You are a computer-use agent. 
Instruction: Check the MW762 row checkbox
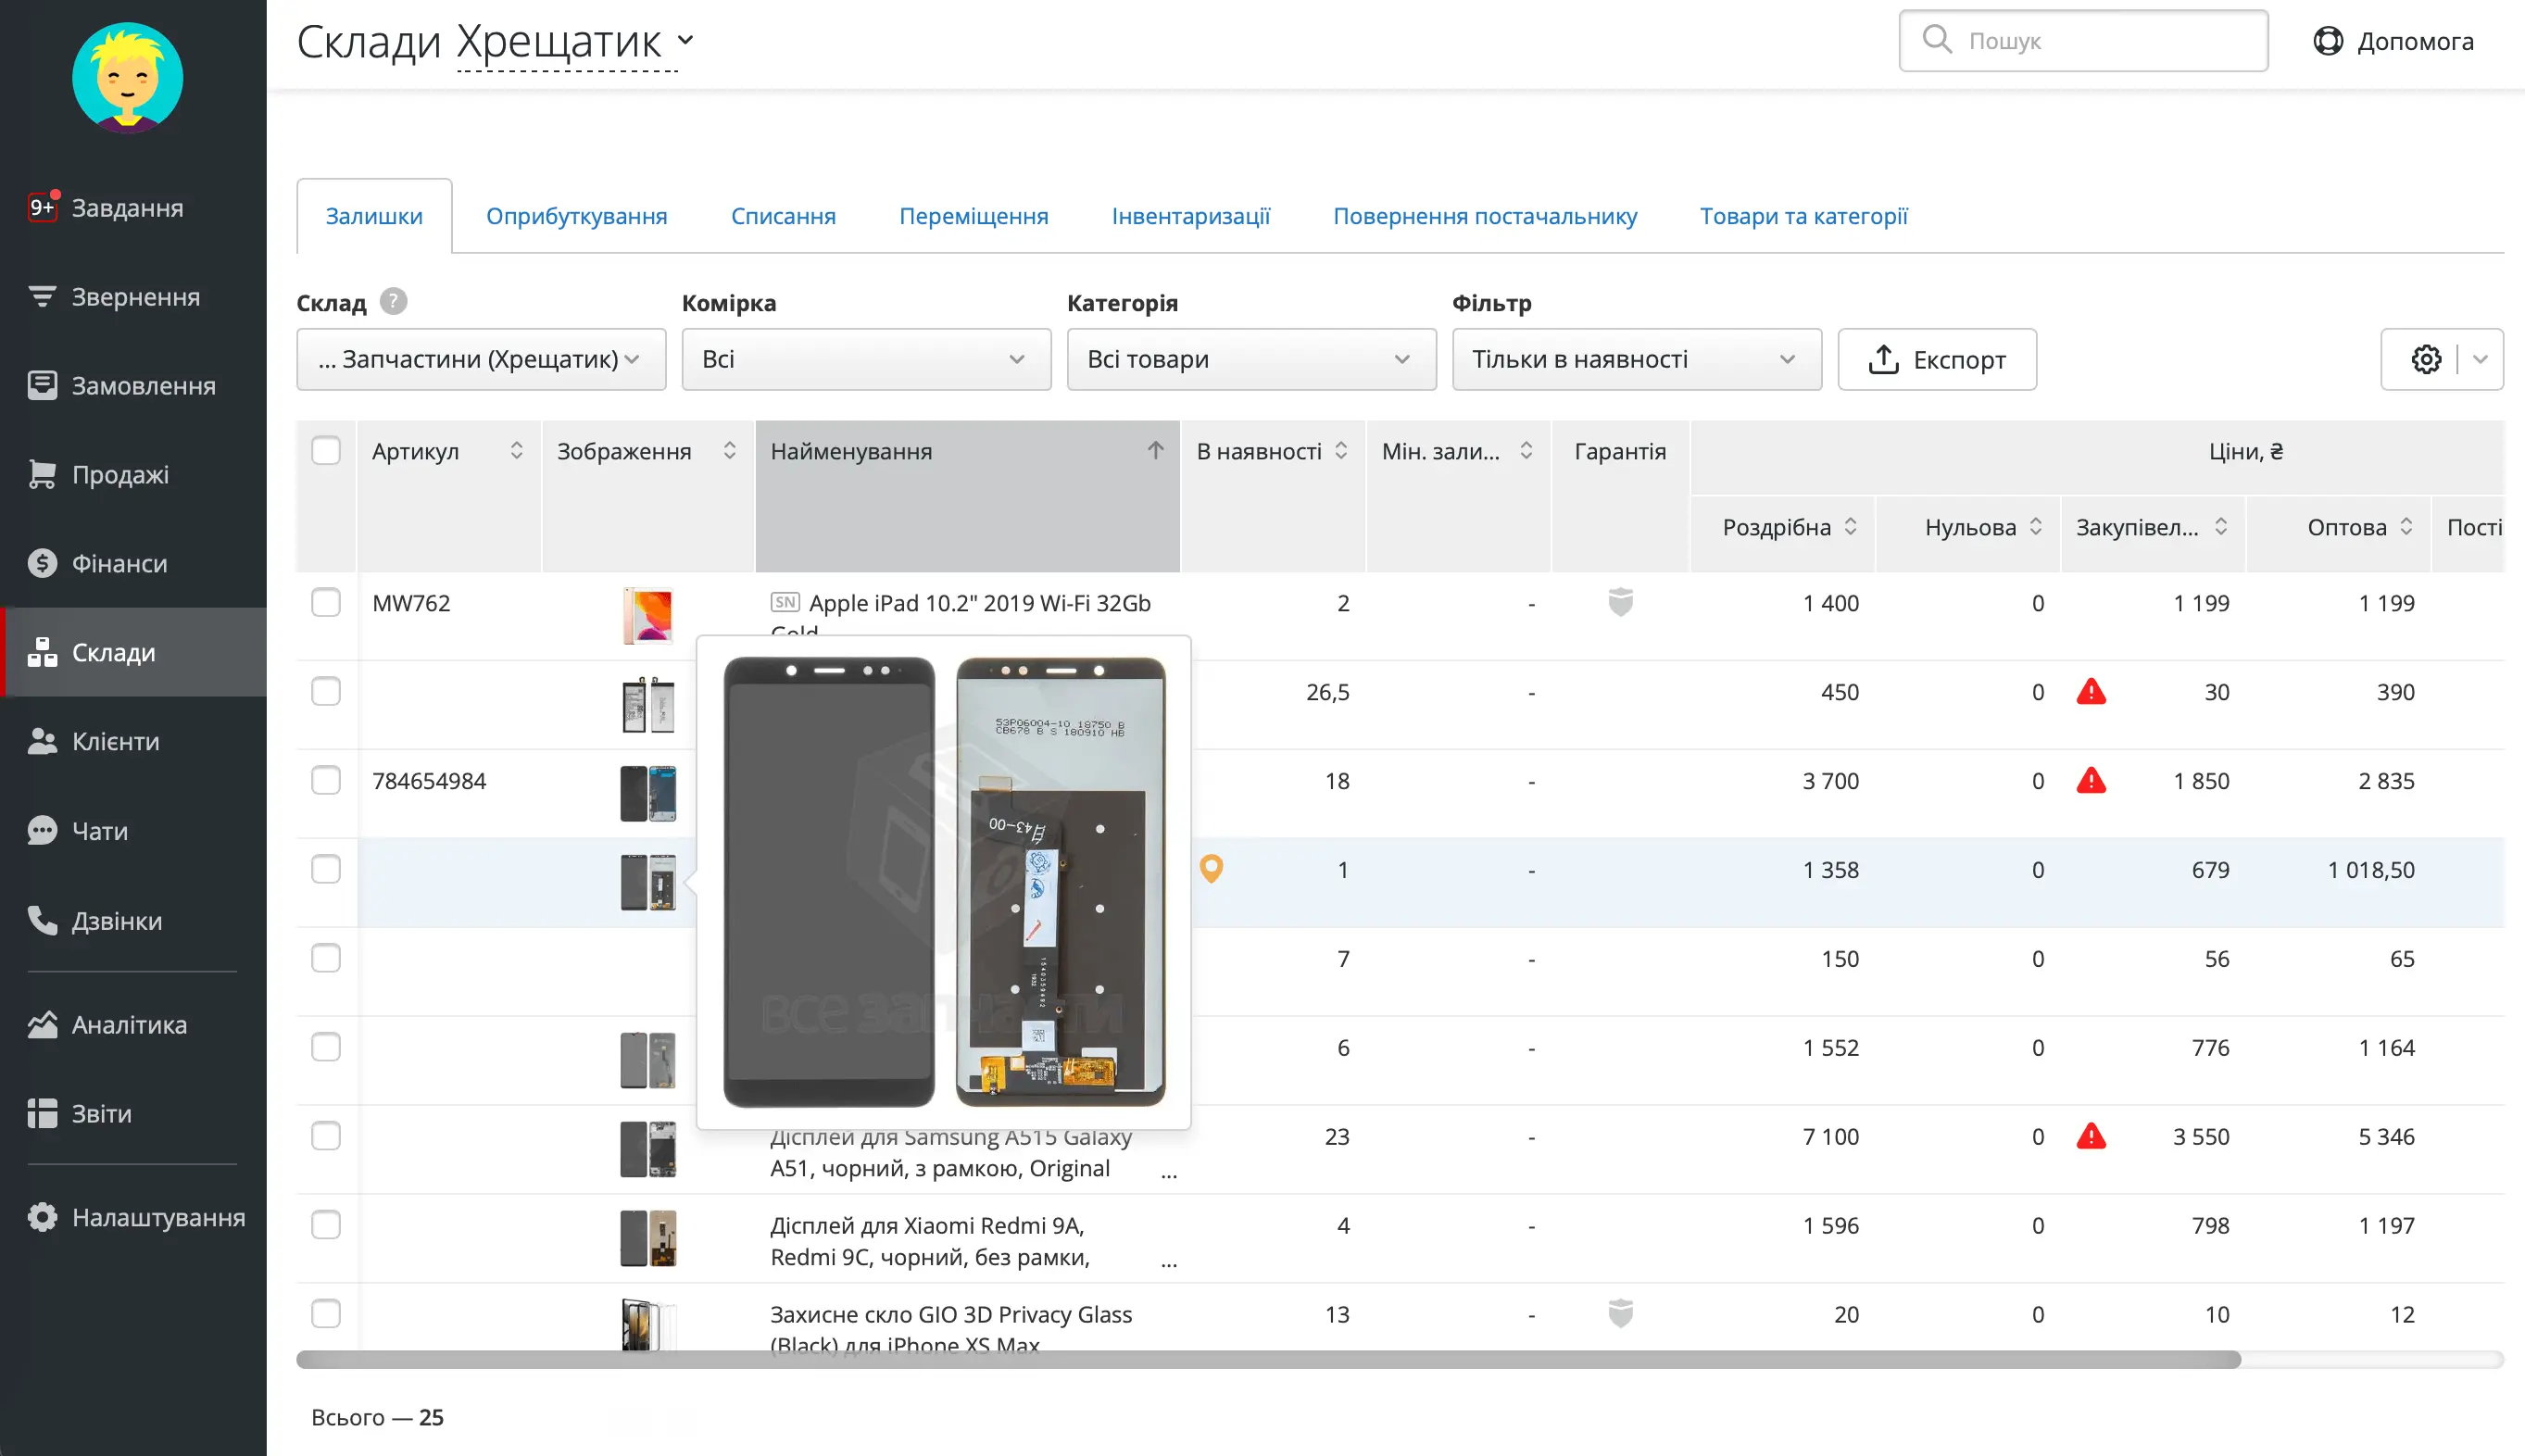[326, 602]
